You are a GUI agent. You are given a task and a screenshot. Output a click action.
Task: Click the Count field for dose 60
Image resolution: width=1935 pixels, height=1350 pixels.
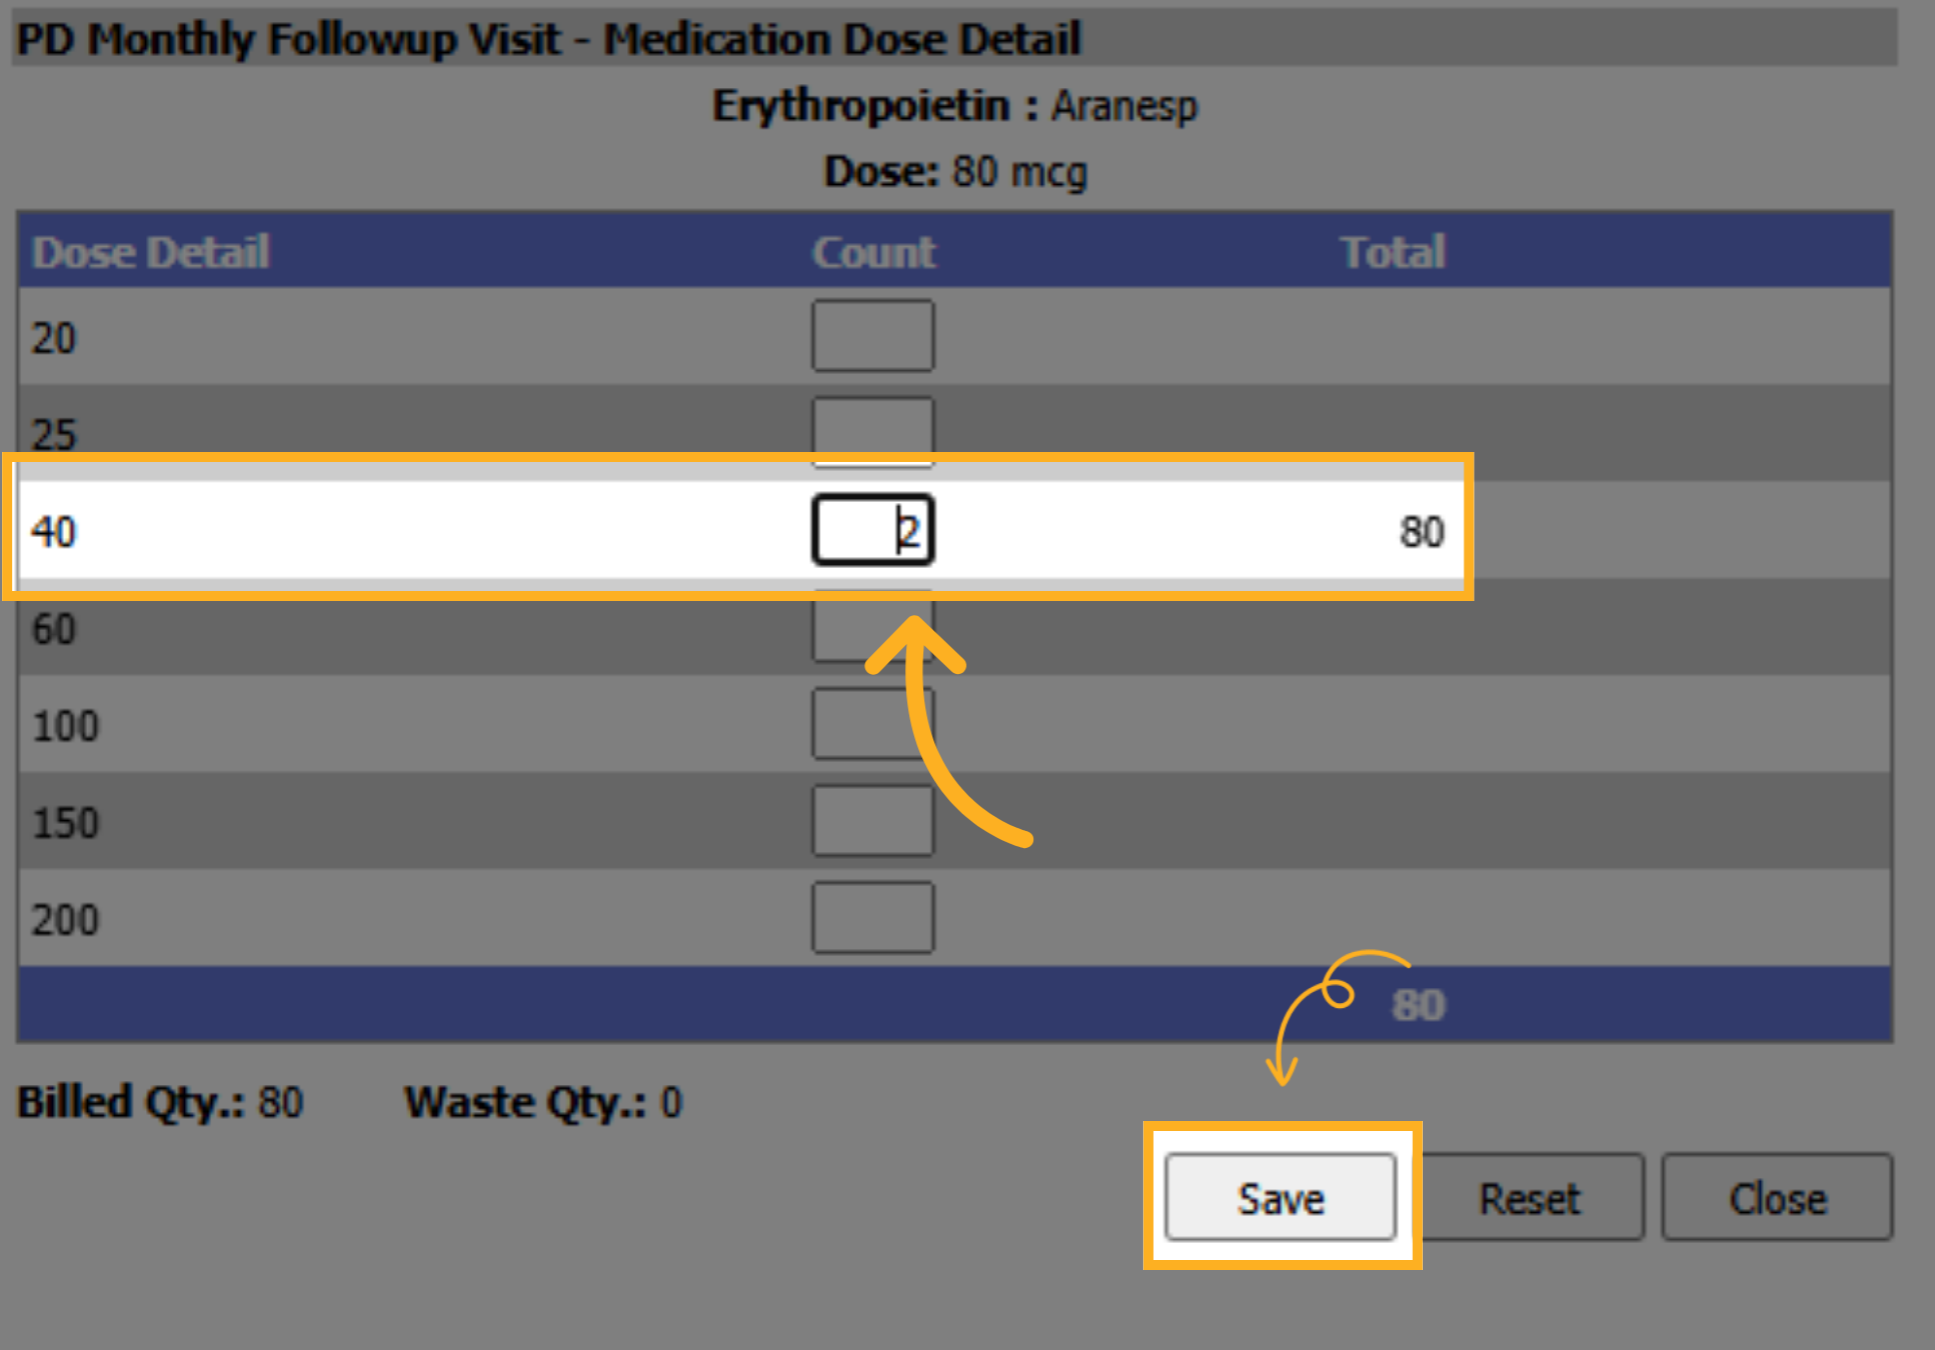coord(873,626)
